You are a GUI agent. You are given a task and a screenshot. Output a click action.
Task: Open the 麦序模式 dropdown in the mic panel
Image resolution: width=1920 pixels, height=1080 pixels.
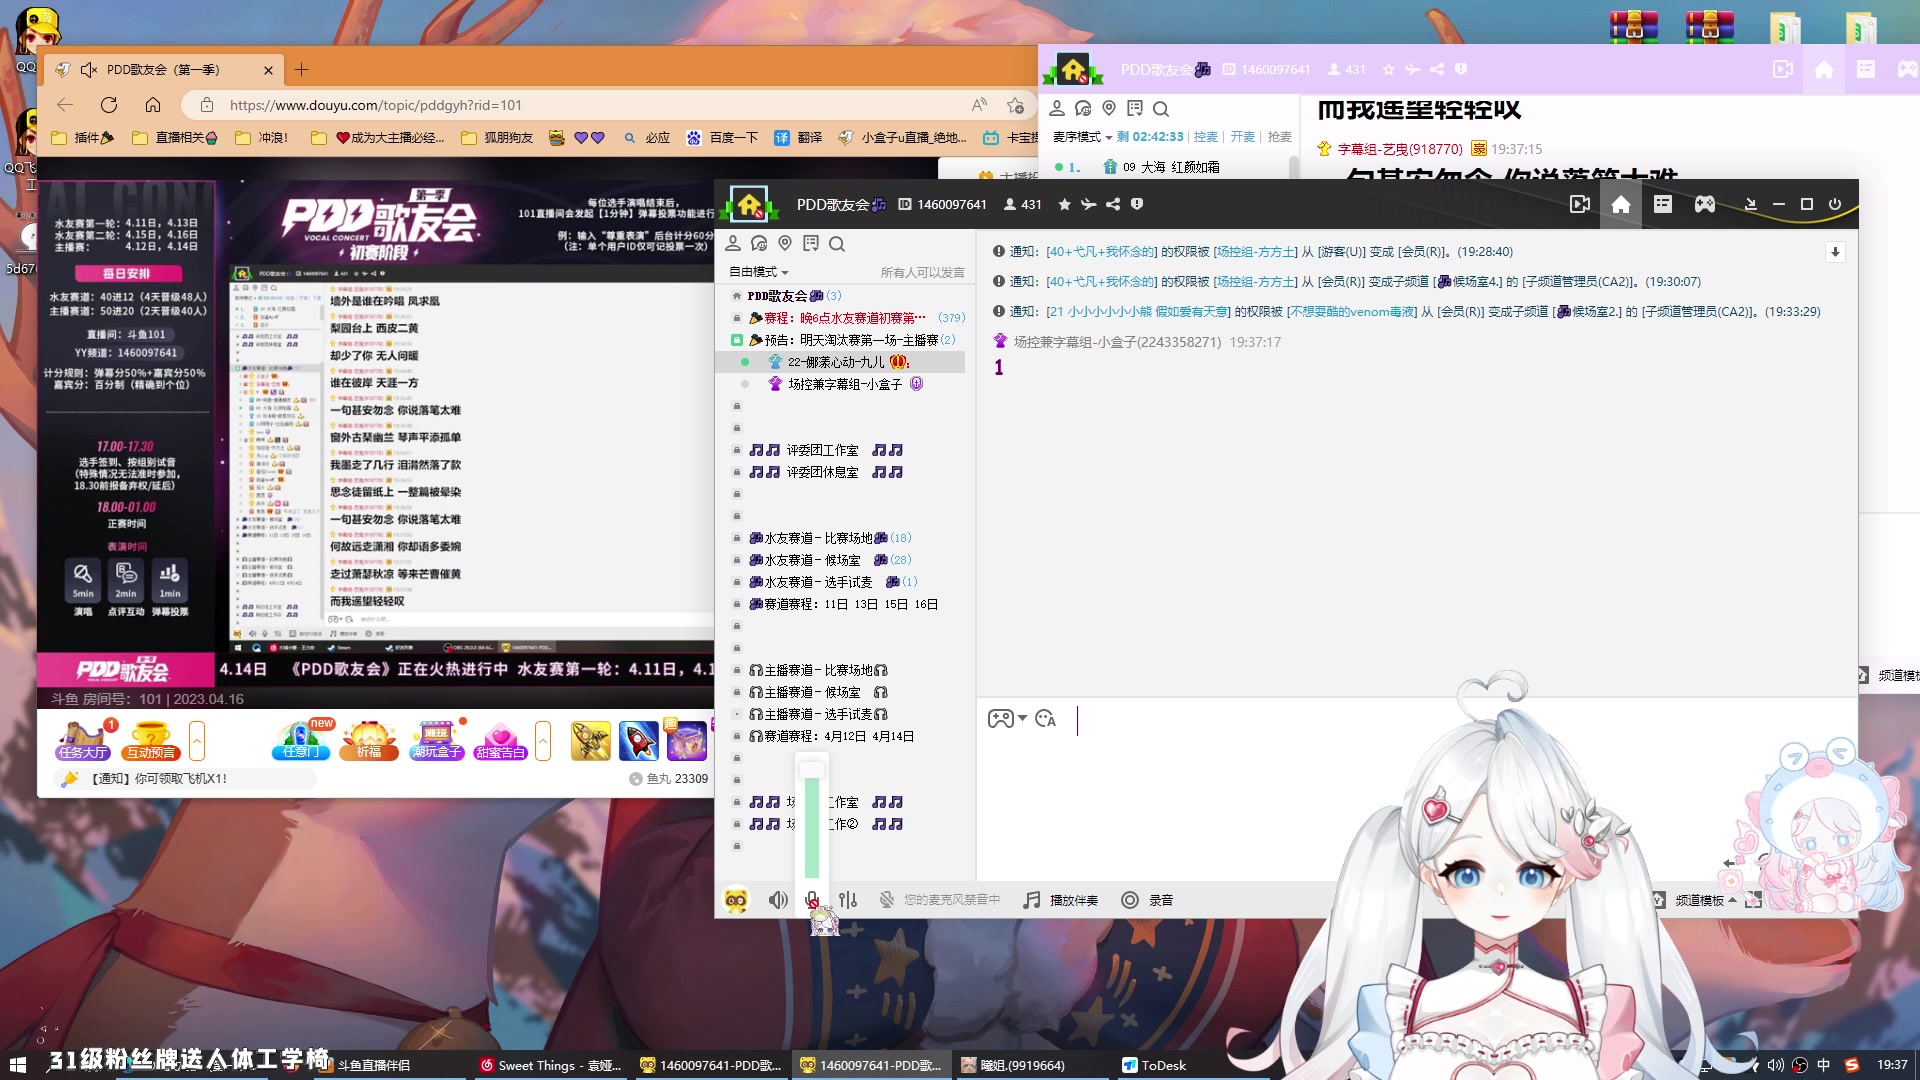tap(1084, 137)
